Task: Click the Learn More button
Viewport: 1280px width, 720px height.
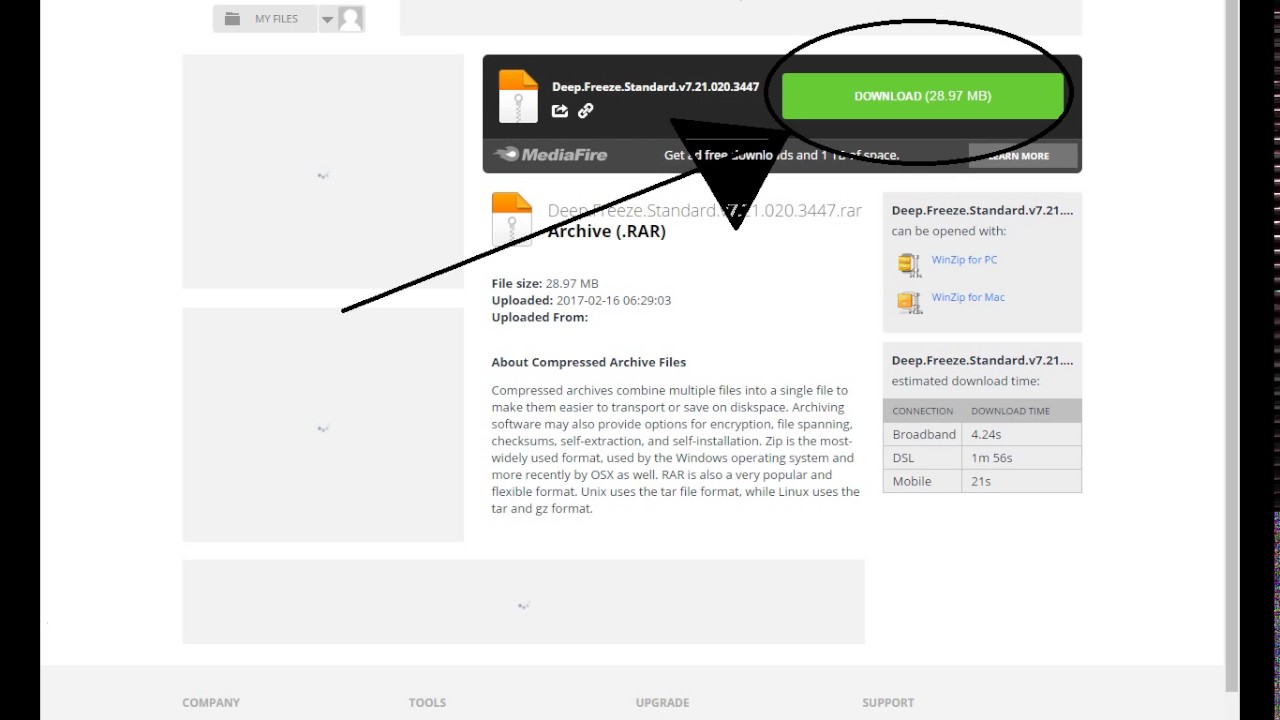Action: pos(1022,156)
